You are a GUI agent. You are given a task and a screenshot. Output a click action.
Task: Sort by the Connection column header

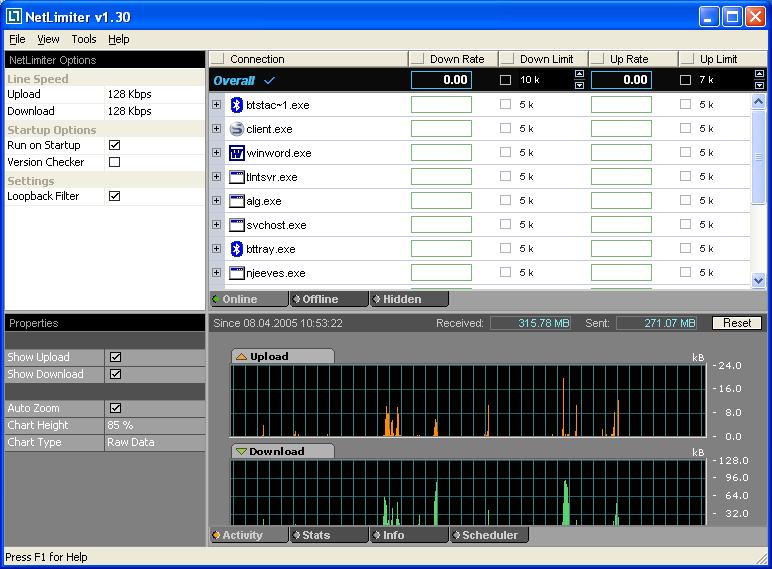click(x=309, y=59)
